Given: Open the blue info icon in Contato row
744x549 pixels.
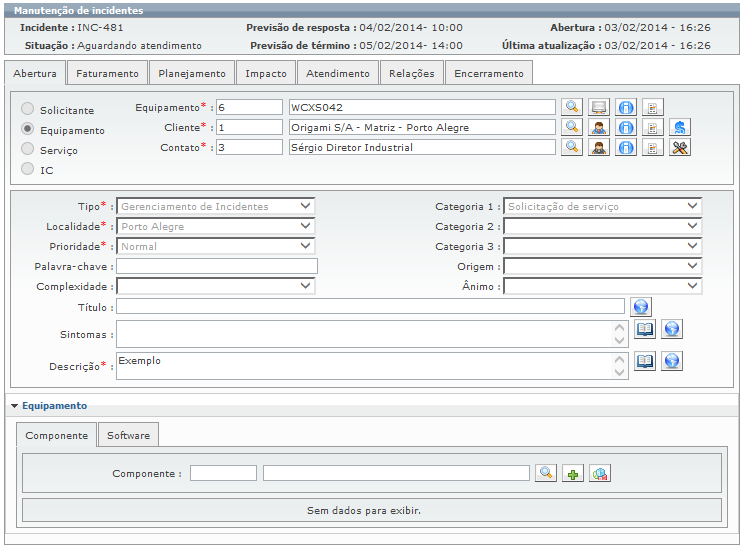Looking at the screenshot, I should coord(626,148).
